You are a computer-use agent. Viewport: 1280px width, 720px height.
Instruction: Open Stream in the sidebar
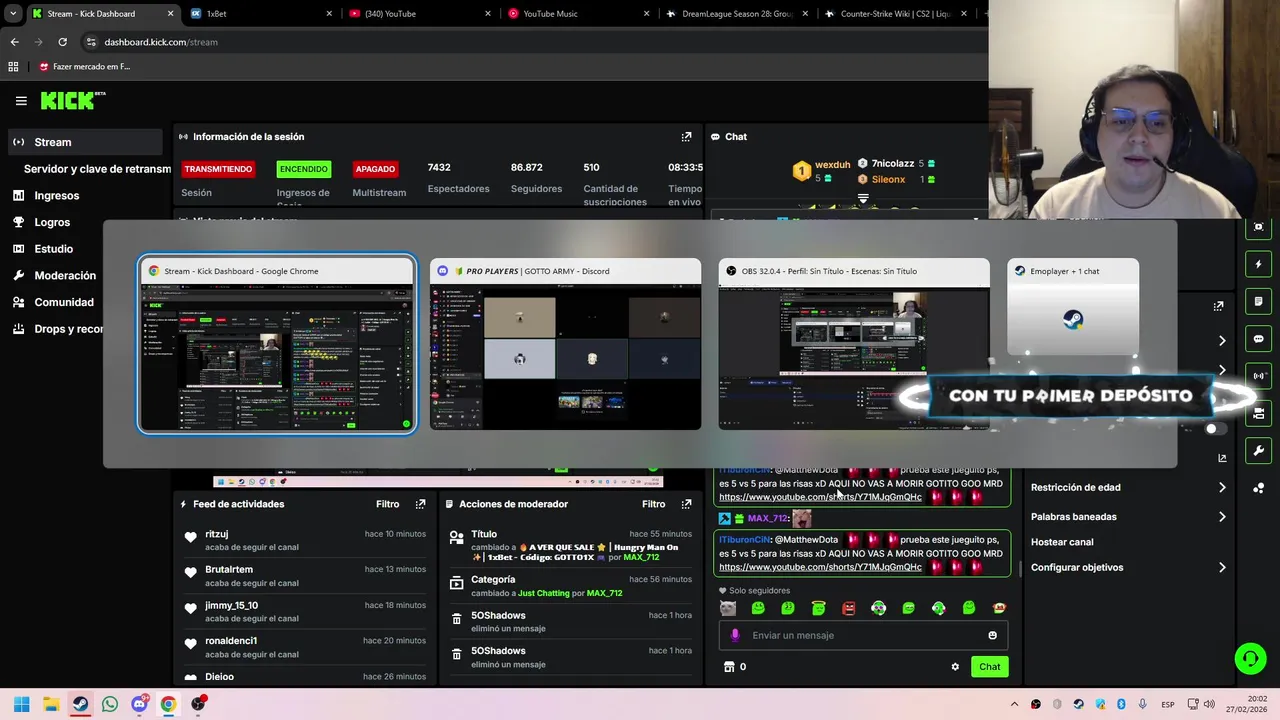point(84,142)
